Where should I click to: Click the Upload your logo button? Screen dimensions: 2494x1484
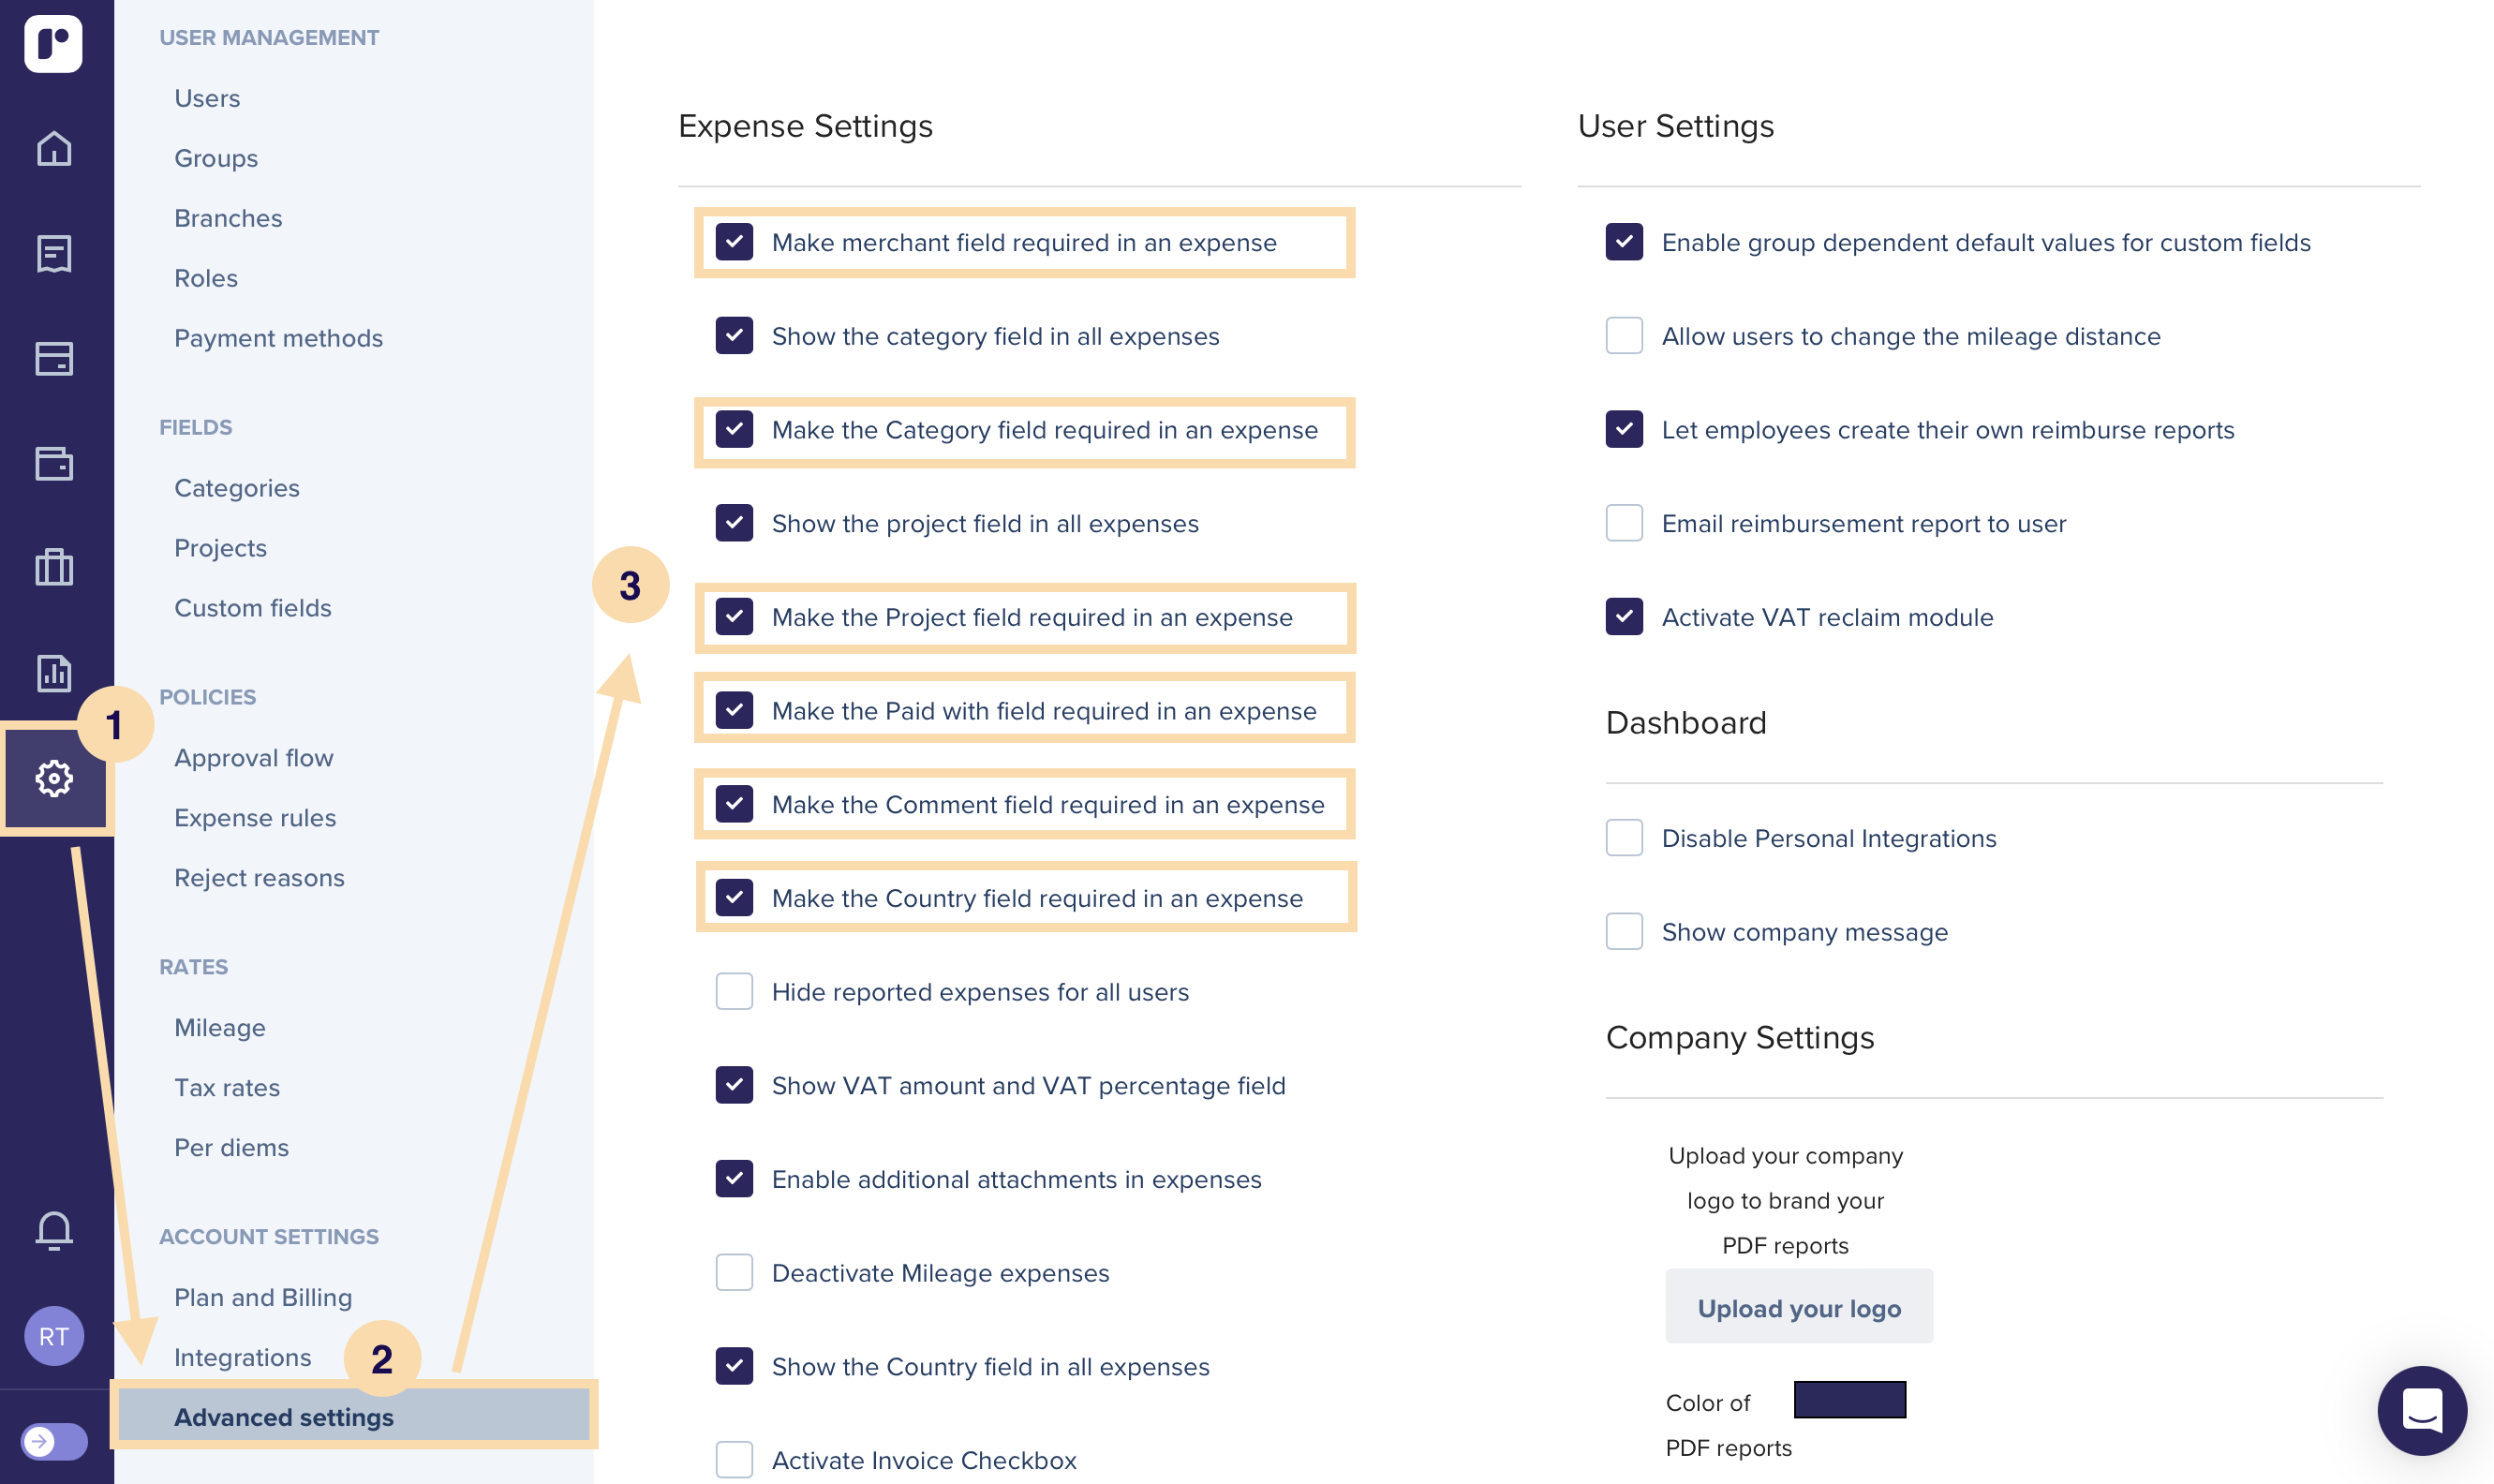coord(1799,1307)
